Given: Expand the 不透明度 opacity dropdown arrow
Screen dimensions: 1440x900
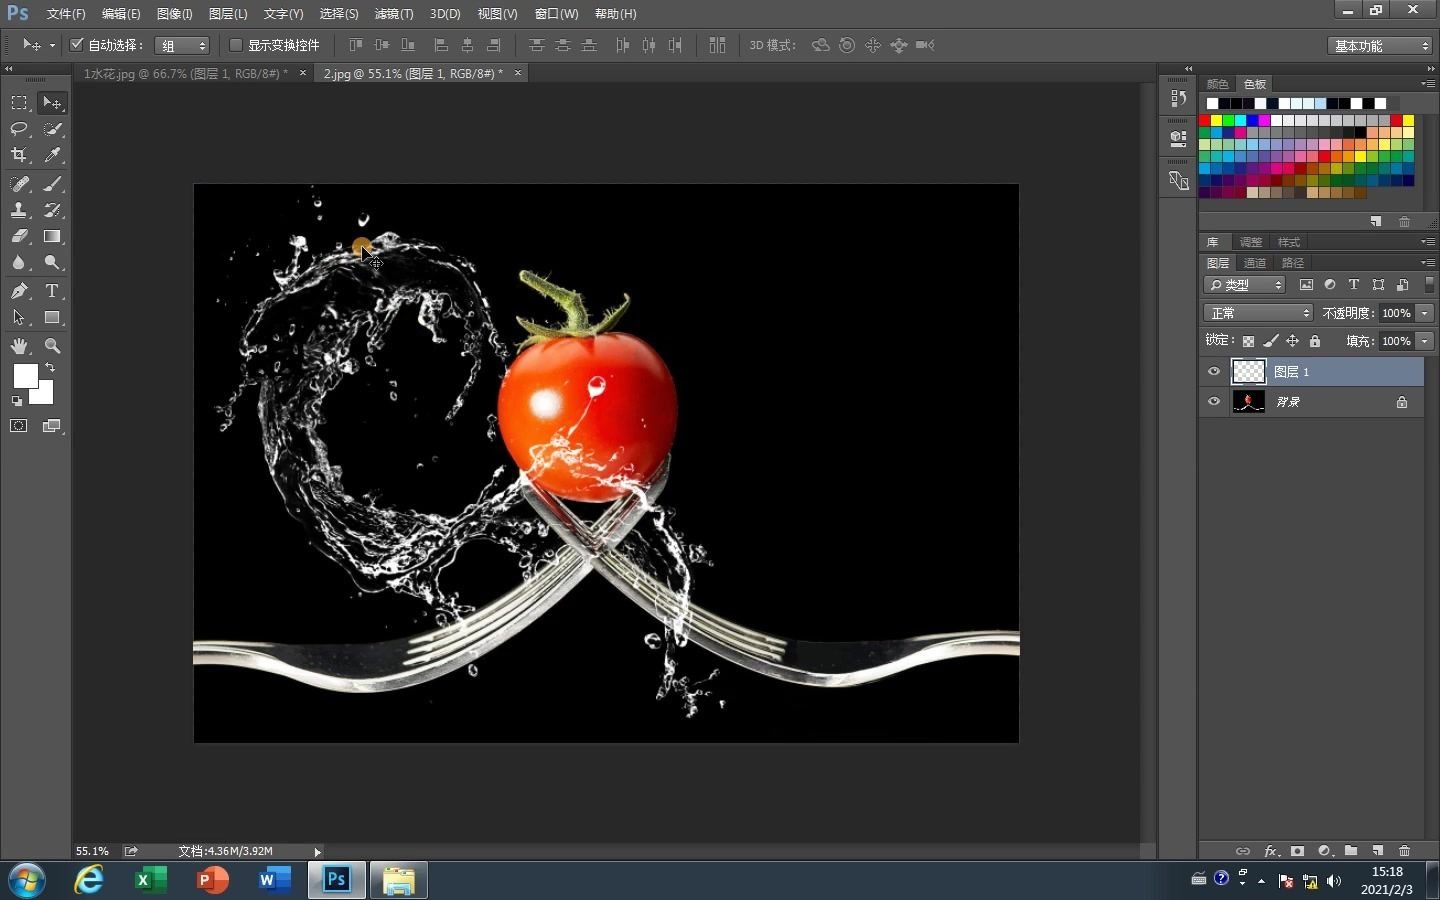Looking at the screenshot, I should click(x=1425, y=313).
